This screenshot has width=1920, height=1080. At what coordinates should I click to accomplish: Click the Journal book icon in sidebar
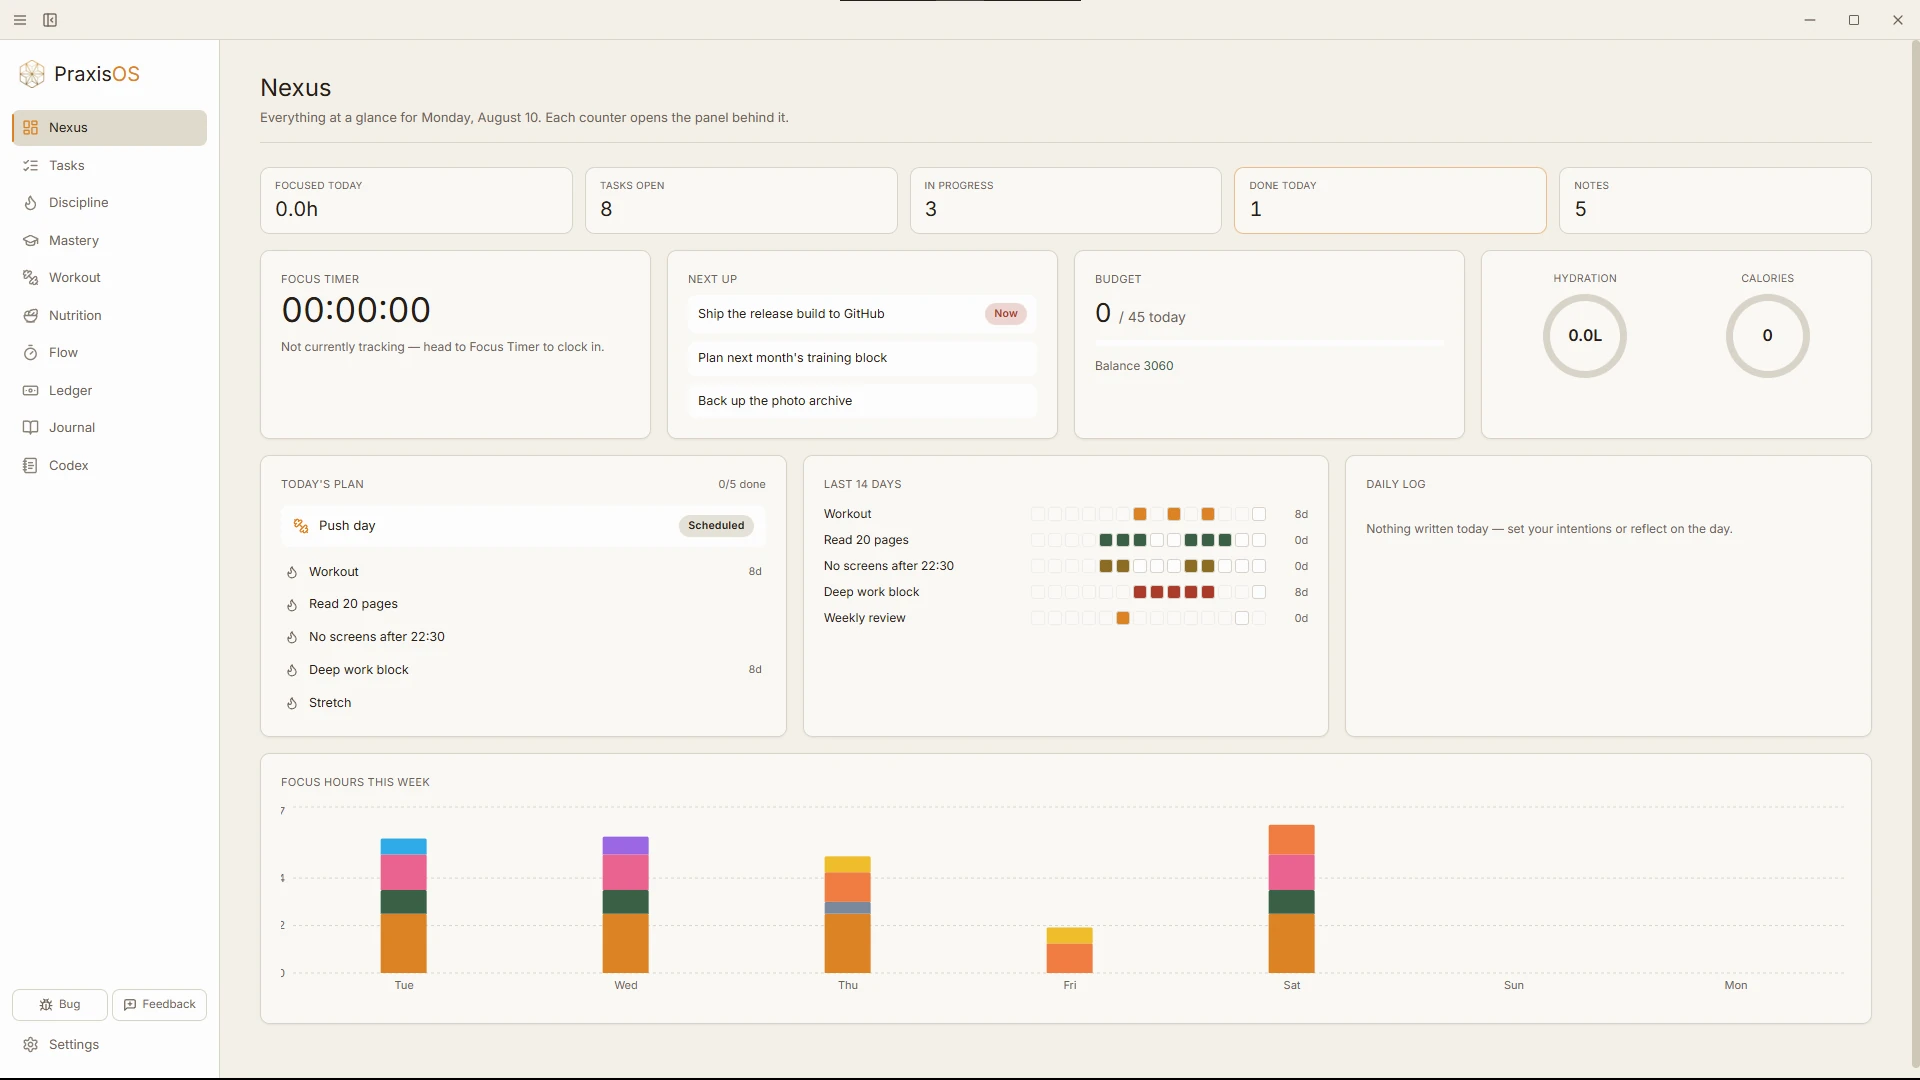pyautogui.click(x=31, y=428)
